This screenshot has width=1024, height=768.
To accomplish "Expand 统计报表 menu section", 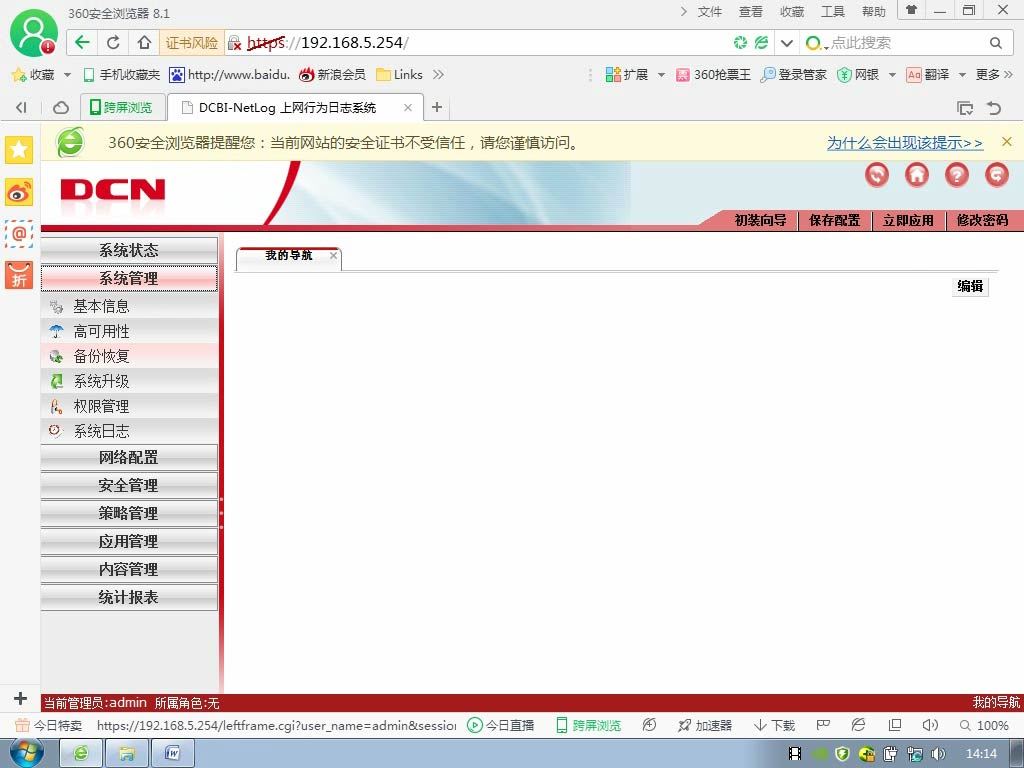I will [129, 597].
